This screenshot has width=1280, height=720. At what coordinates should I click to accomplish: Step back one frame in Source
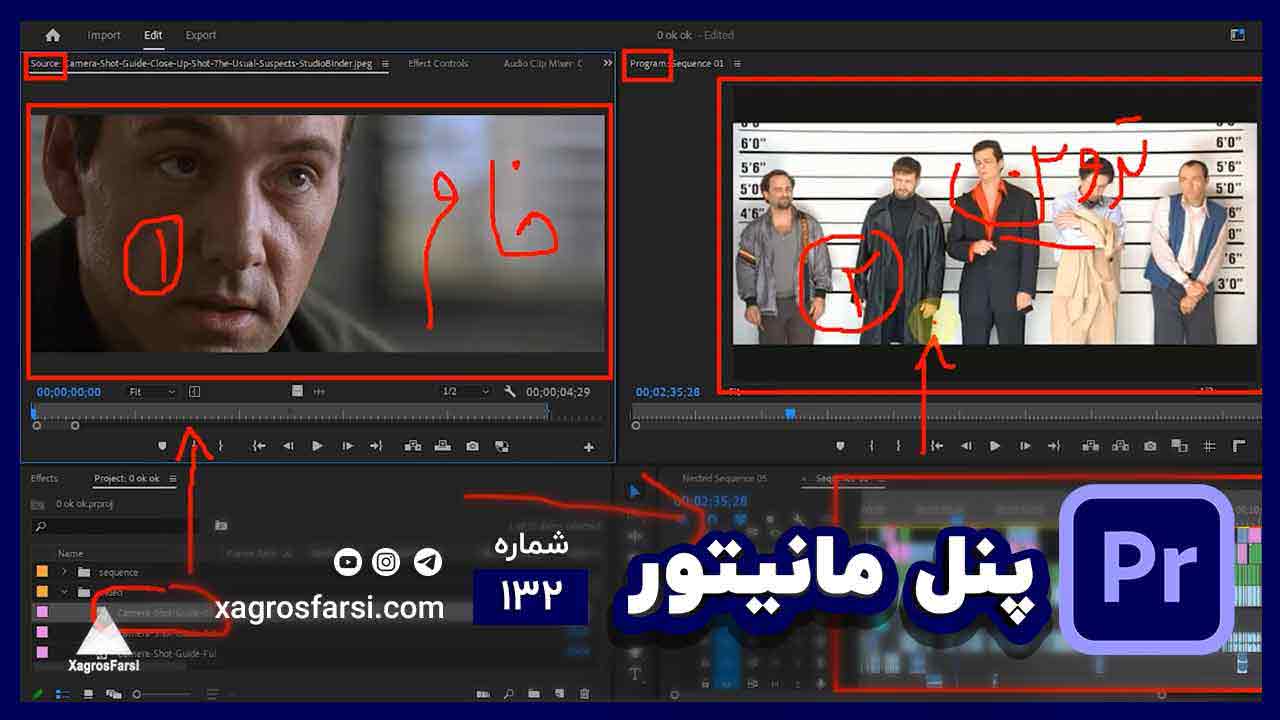(x=288, y=446)
